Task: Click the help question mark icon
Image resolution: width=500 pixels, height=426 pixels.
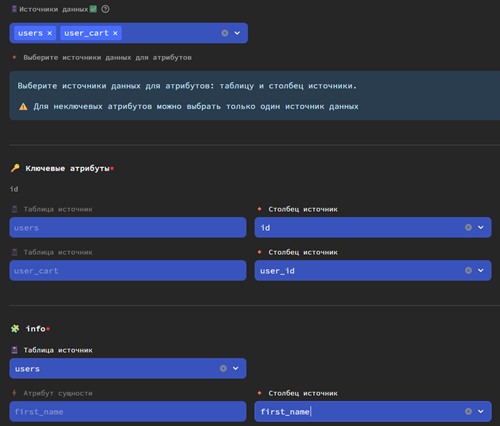Action: 105,9
